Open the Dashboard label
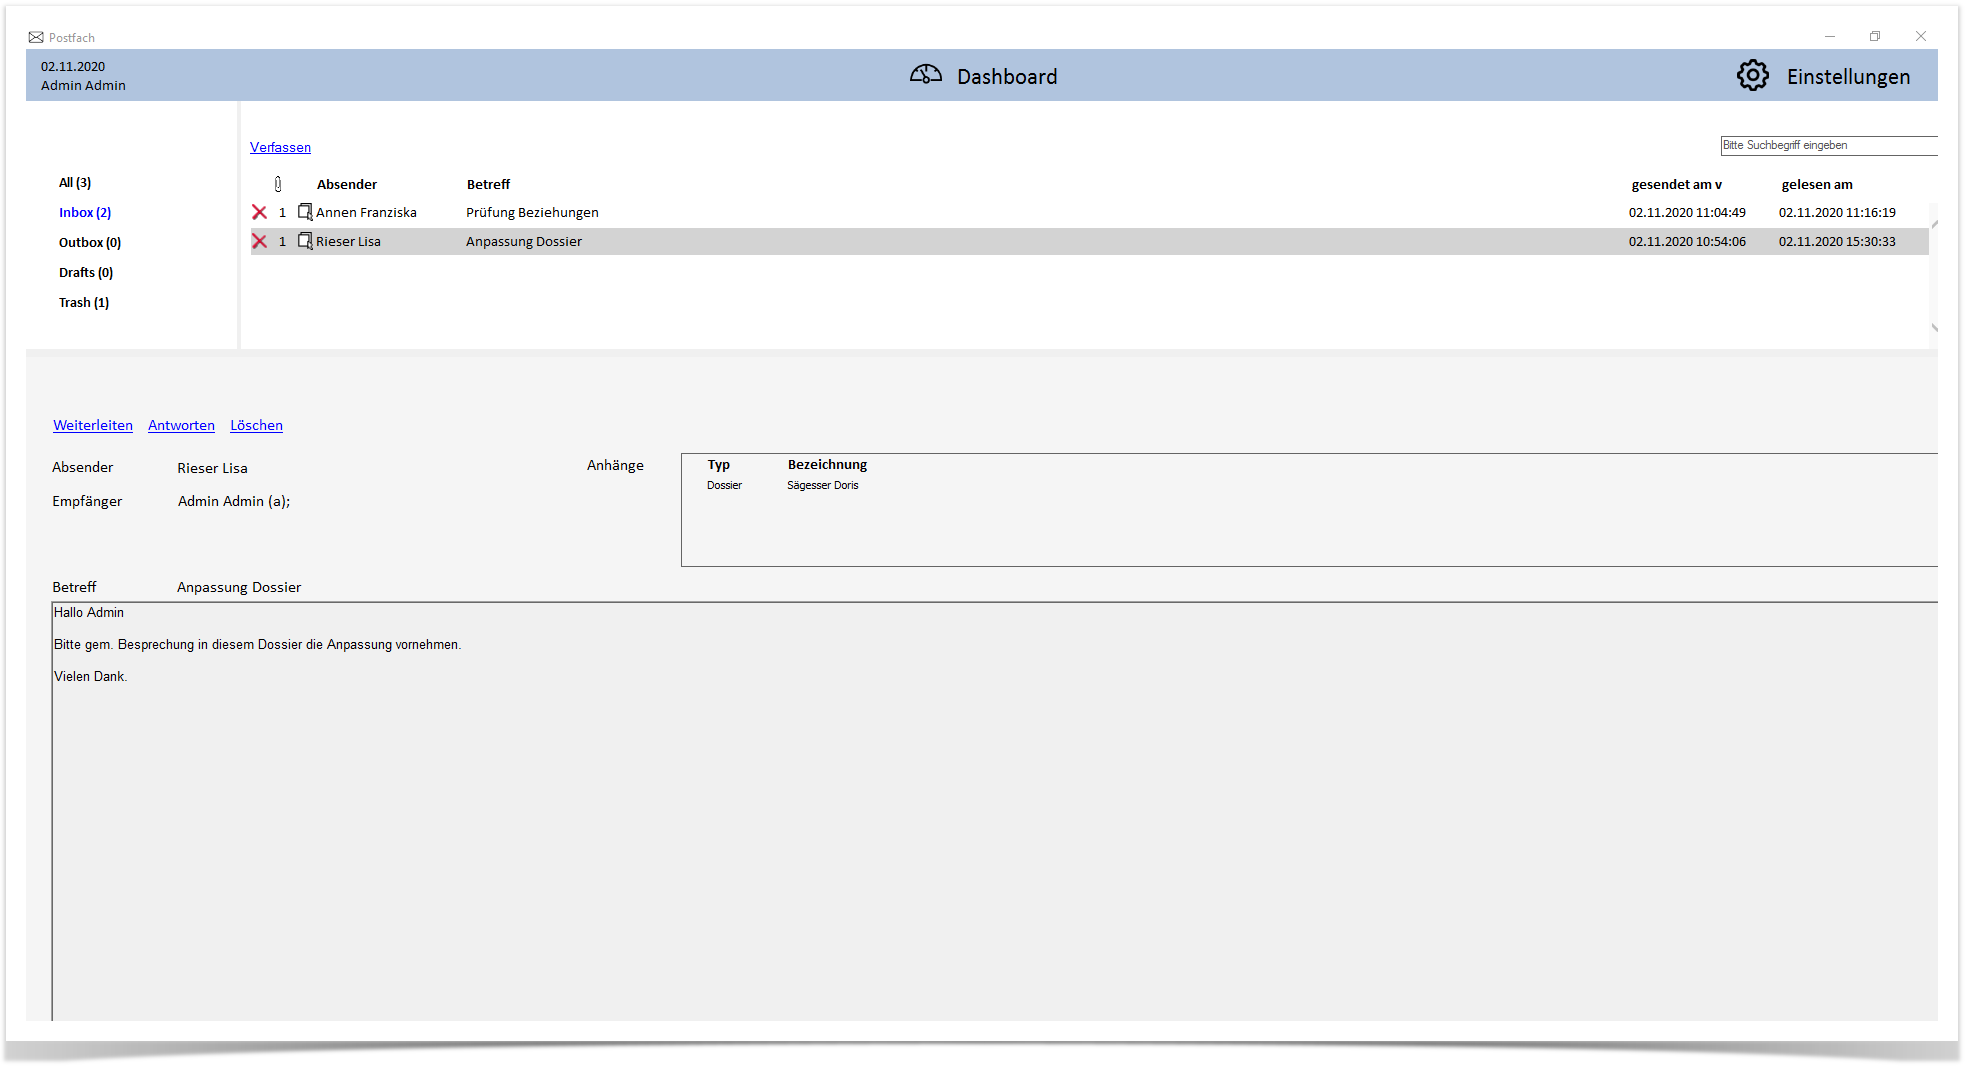 tap(1006, 77)
